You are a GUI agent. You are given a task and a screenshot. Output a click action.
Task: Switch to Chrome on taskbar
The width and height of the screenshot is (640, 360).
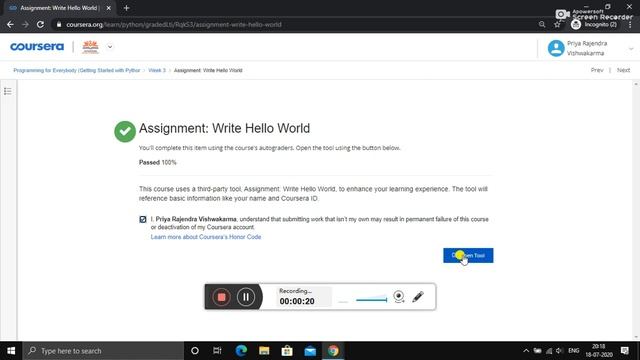tap(333, 351)
